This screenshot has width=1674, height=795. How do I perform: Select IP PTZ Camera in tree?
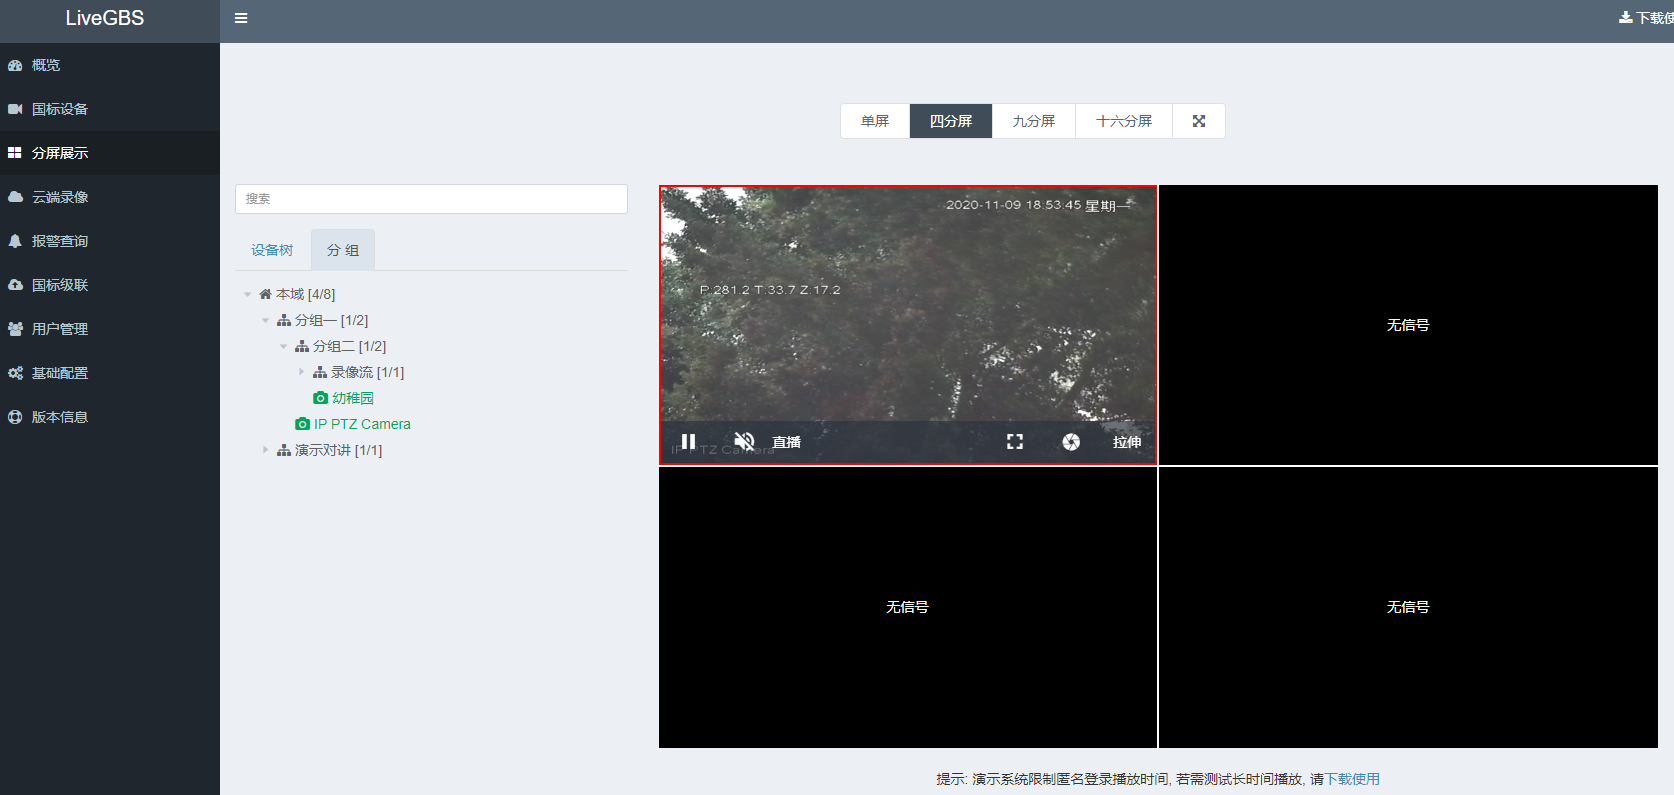(362, 424)
